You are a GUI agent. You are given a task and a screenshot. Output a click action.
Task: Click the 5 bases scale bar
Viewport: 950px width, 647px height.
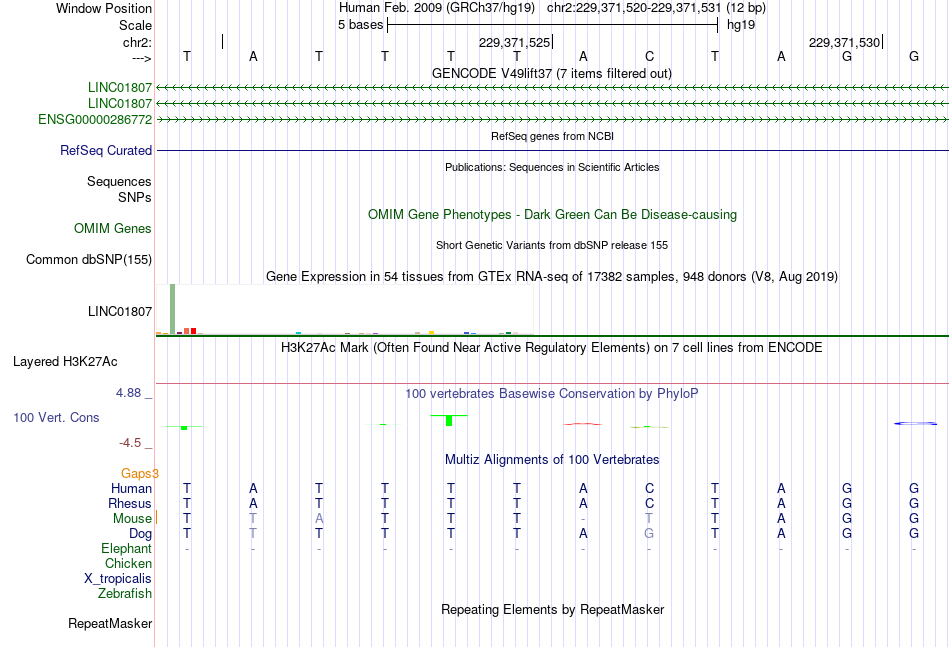553,25
